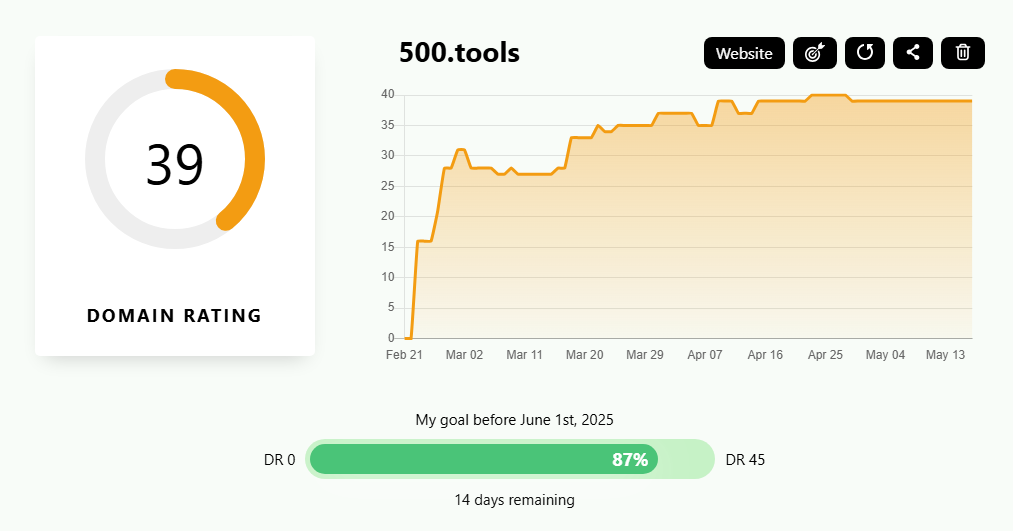Select the Feb 21 date on chart axis
Viewport: 1013px width, 531px height.
click(x=404, y=355)
